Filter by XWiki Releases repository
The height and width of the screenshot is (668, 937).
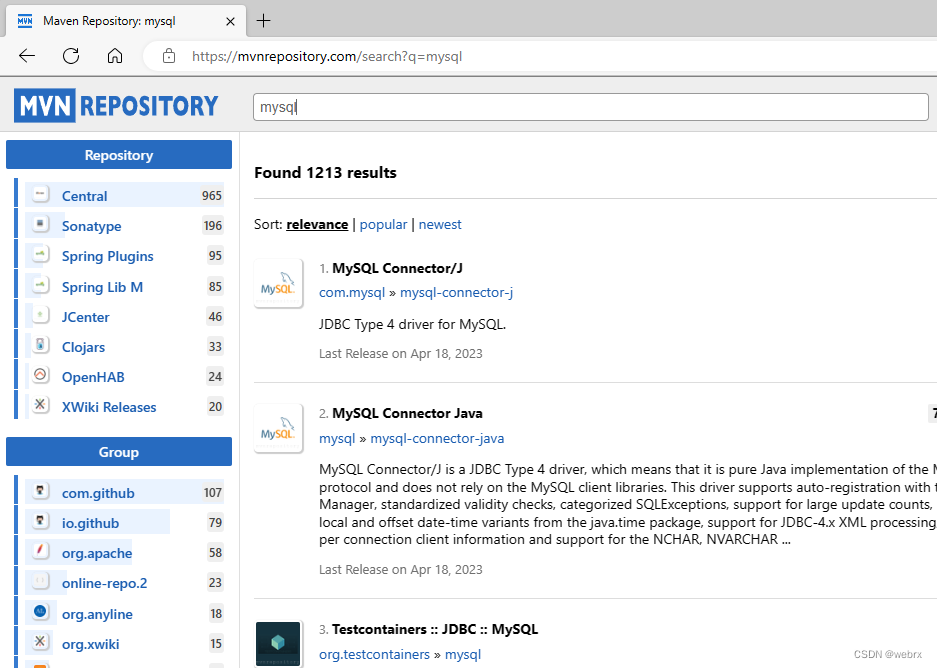[x=109, y=407]
